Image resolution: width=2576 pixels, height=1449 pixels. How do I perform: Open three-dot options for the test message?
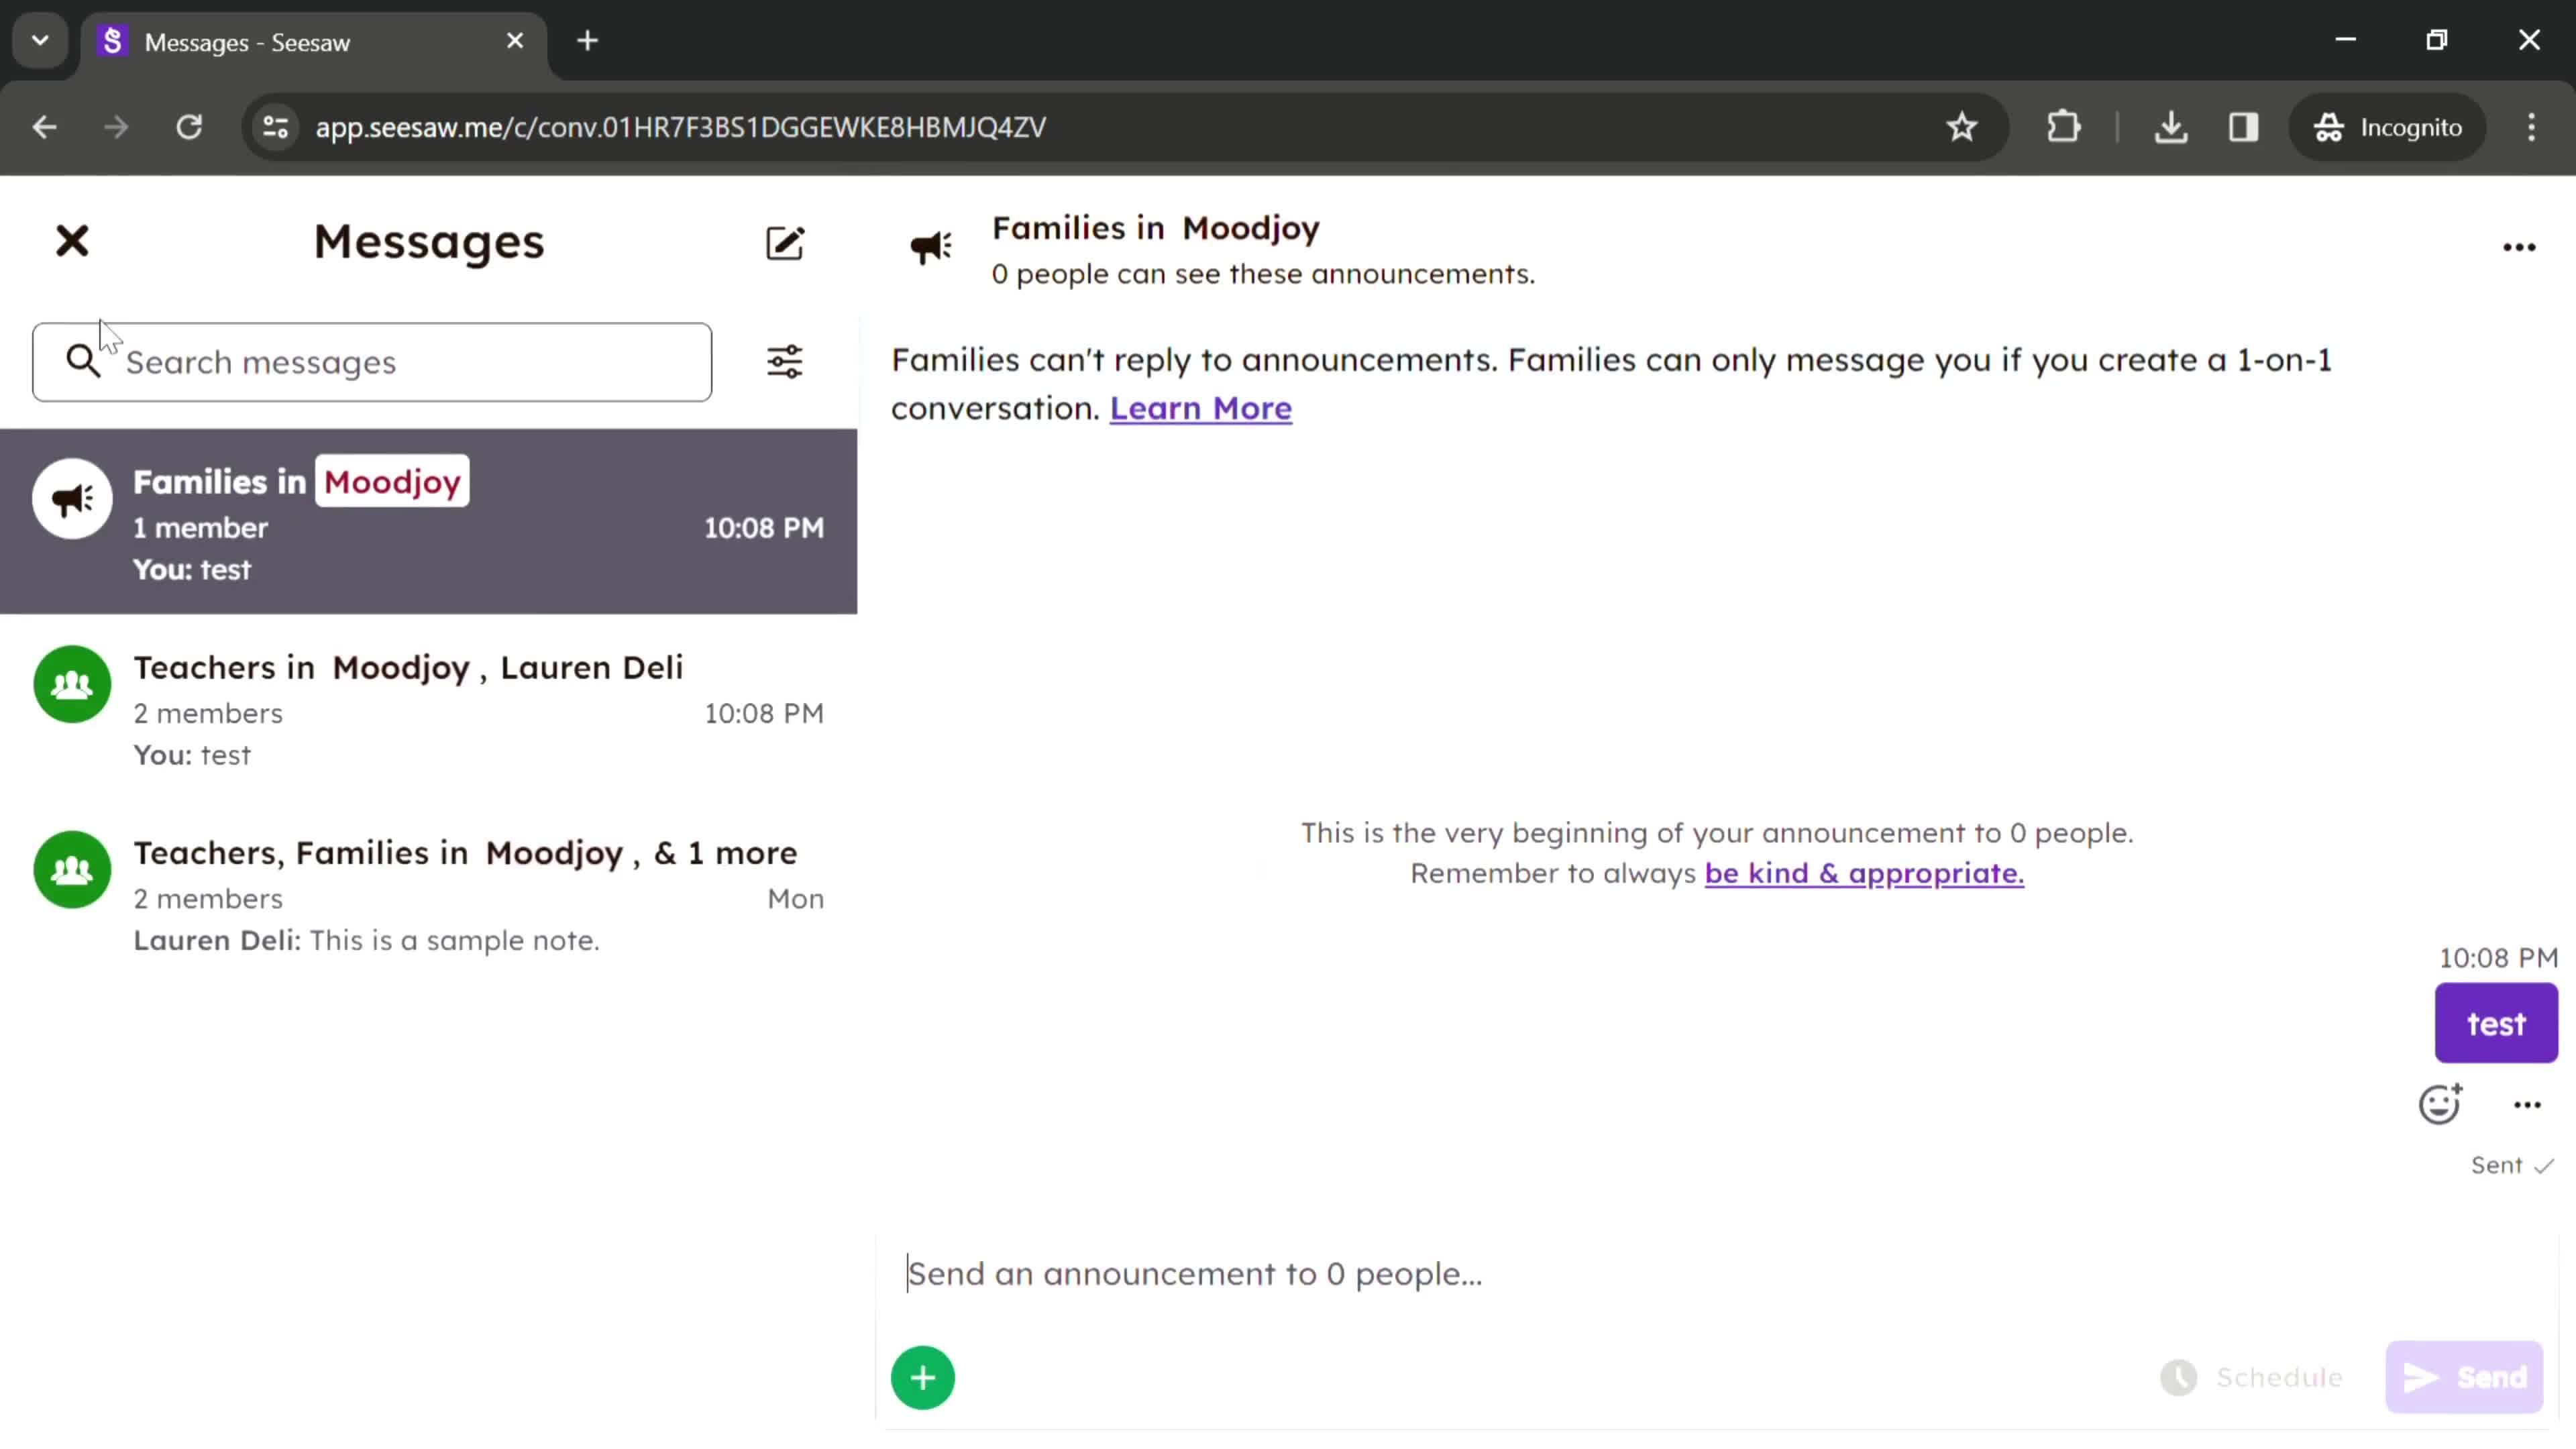pyautogui.click(x=2527, y=1105)
